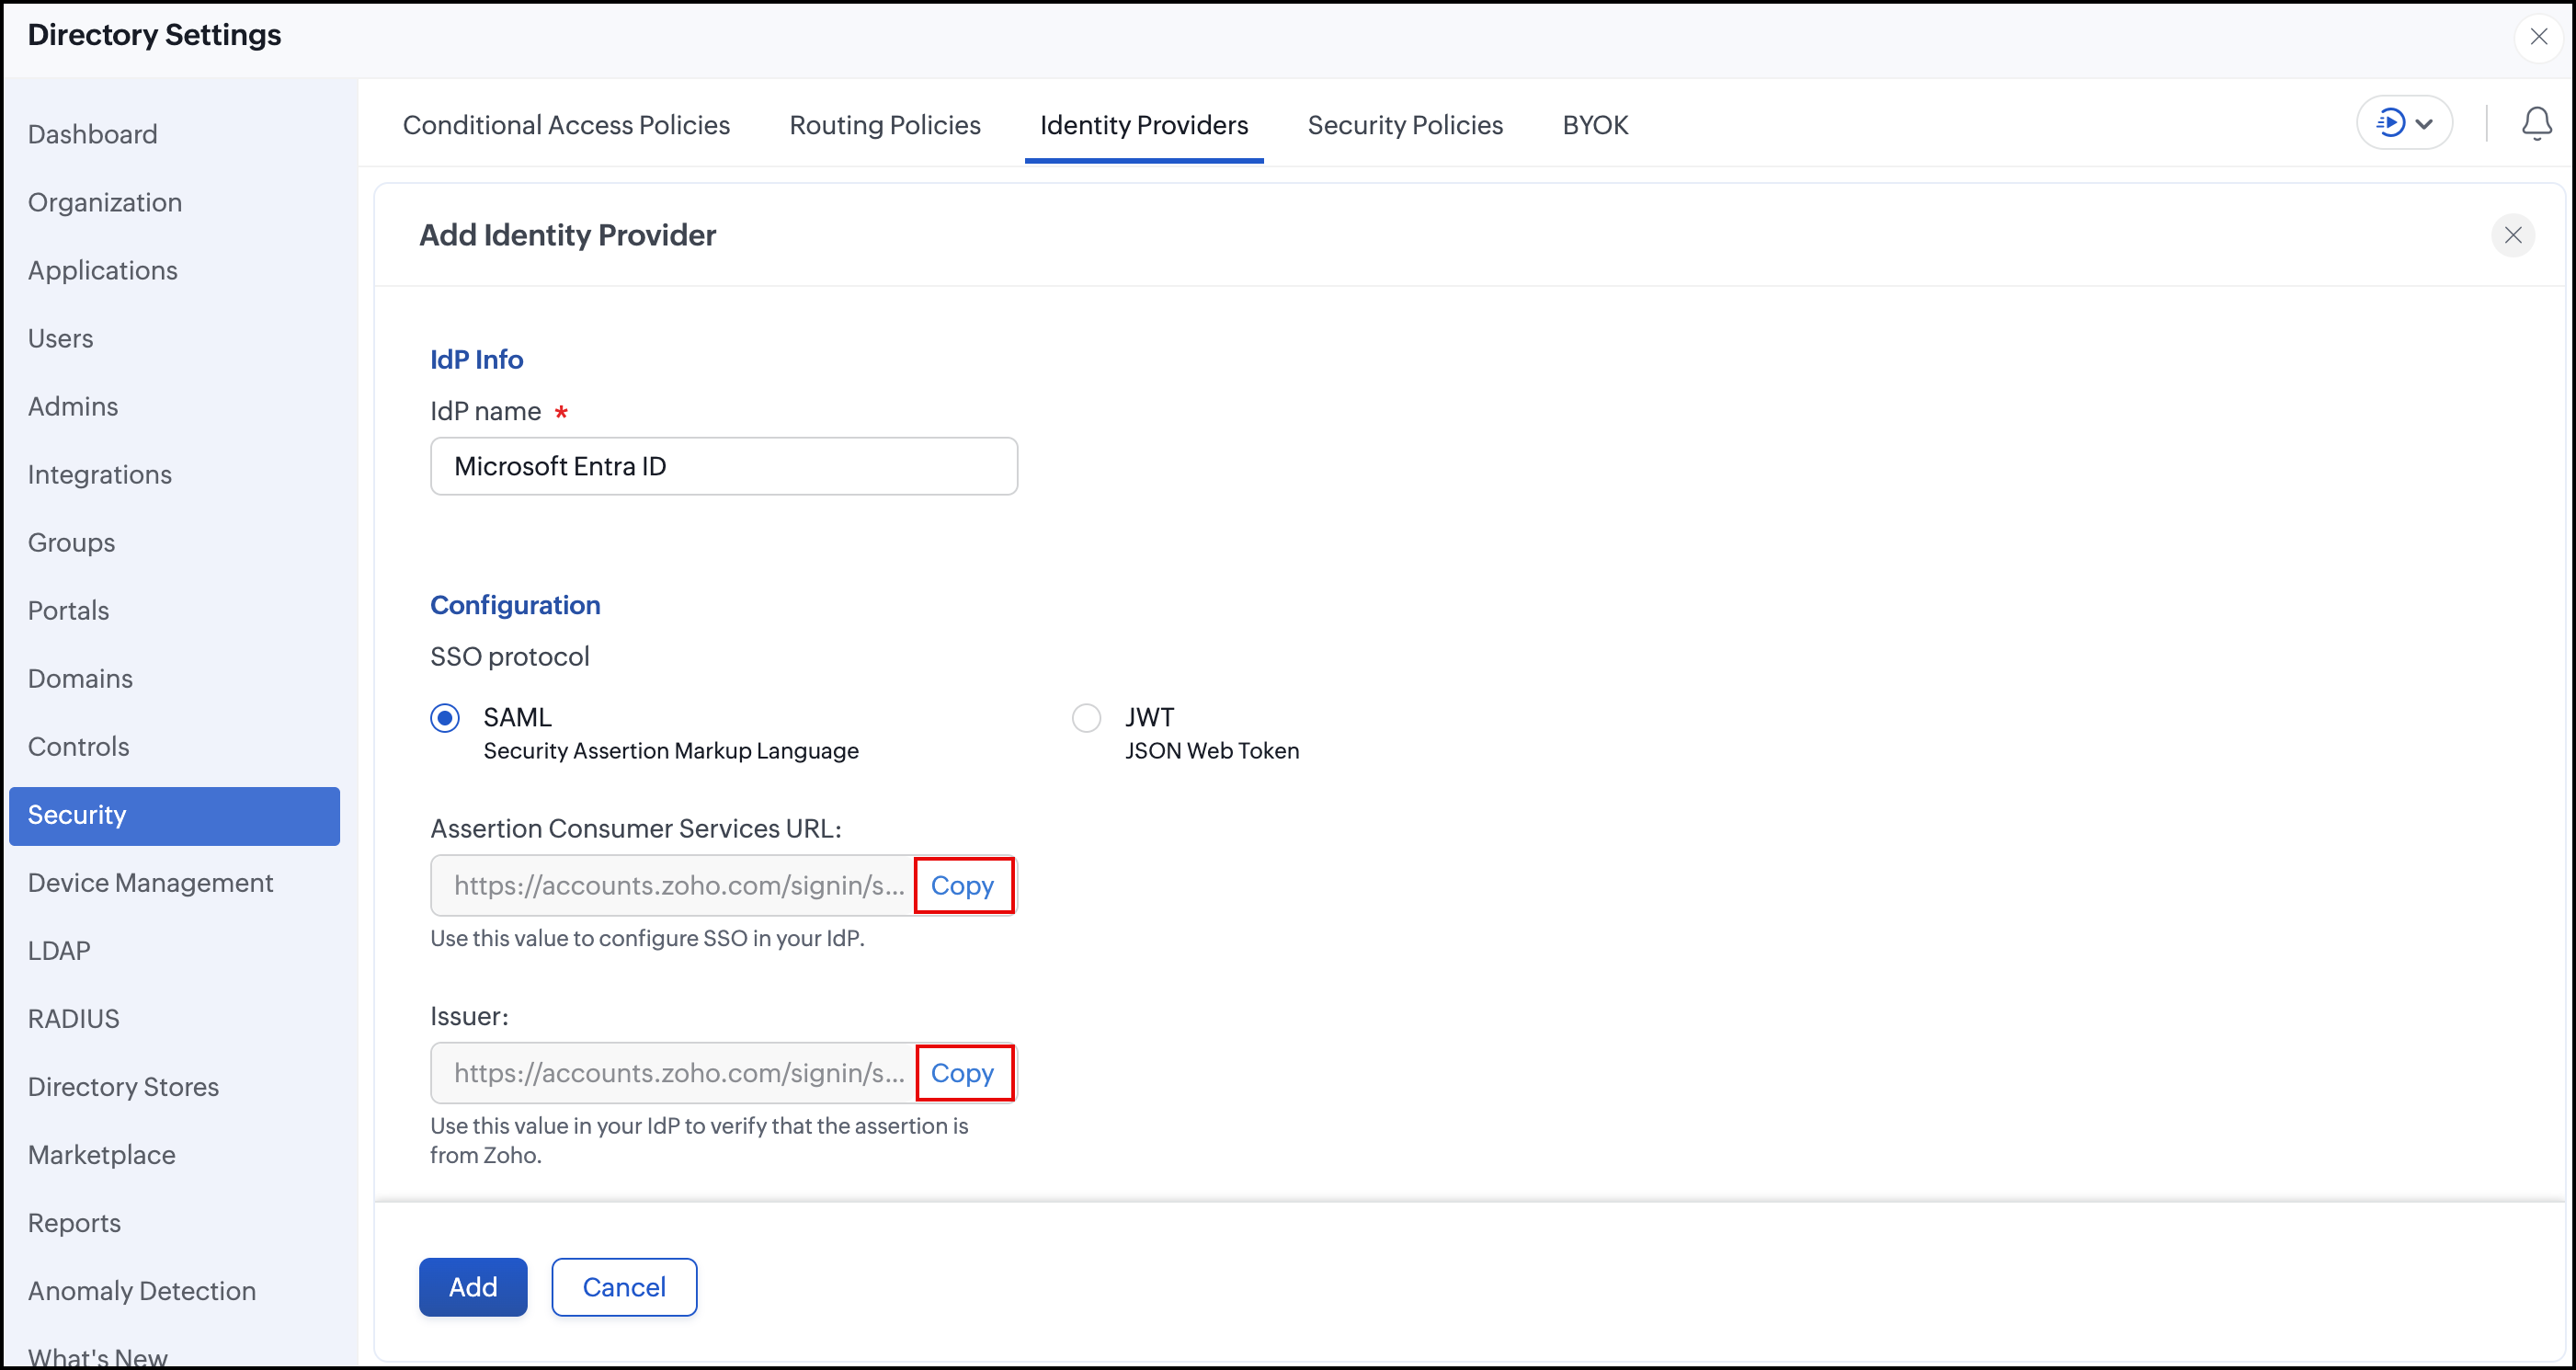Switch to Conditional Access Policies tab
The height and width of the screenshot is (1370, 2576).
[566, 125]
